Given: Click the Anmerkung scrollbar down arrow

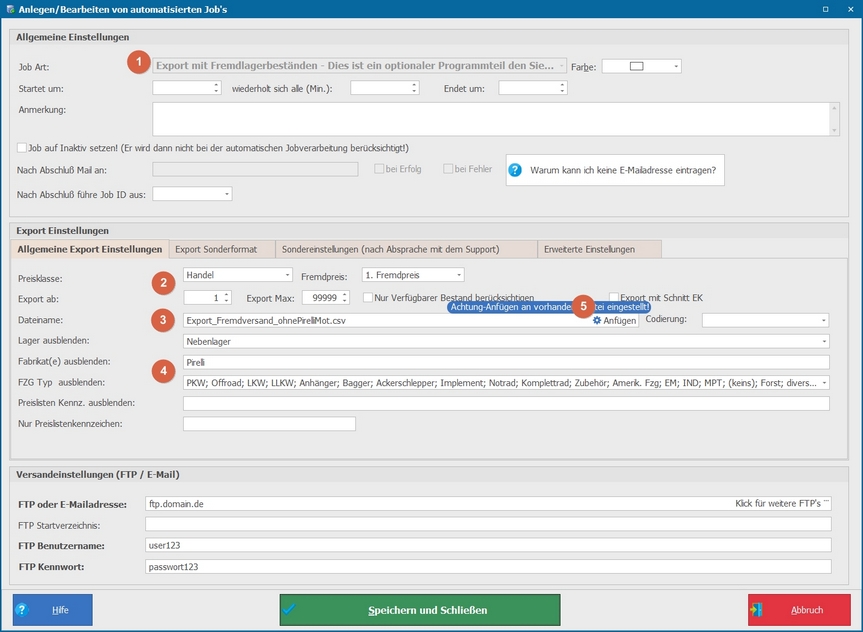Looking at the screenshot, I should 834,130.
